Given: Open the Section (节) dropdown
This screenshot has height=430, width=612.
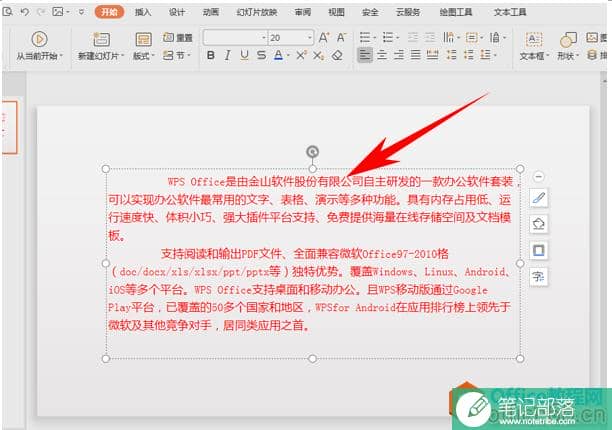Looking at the screenshot, I should point(177,55).
